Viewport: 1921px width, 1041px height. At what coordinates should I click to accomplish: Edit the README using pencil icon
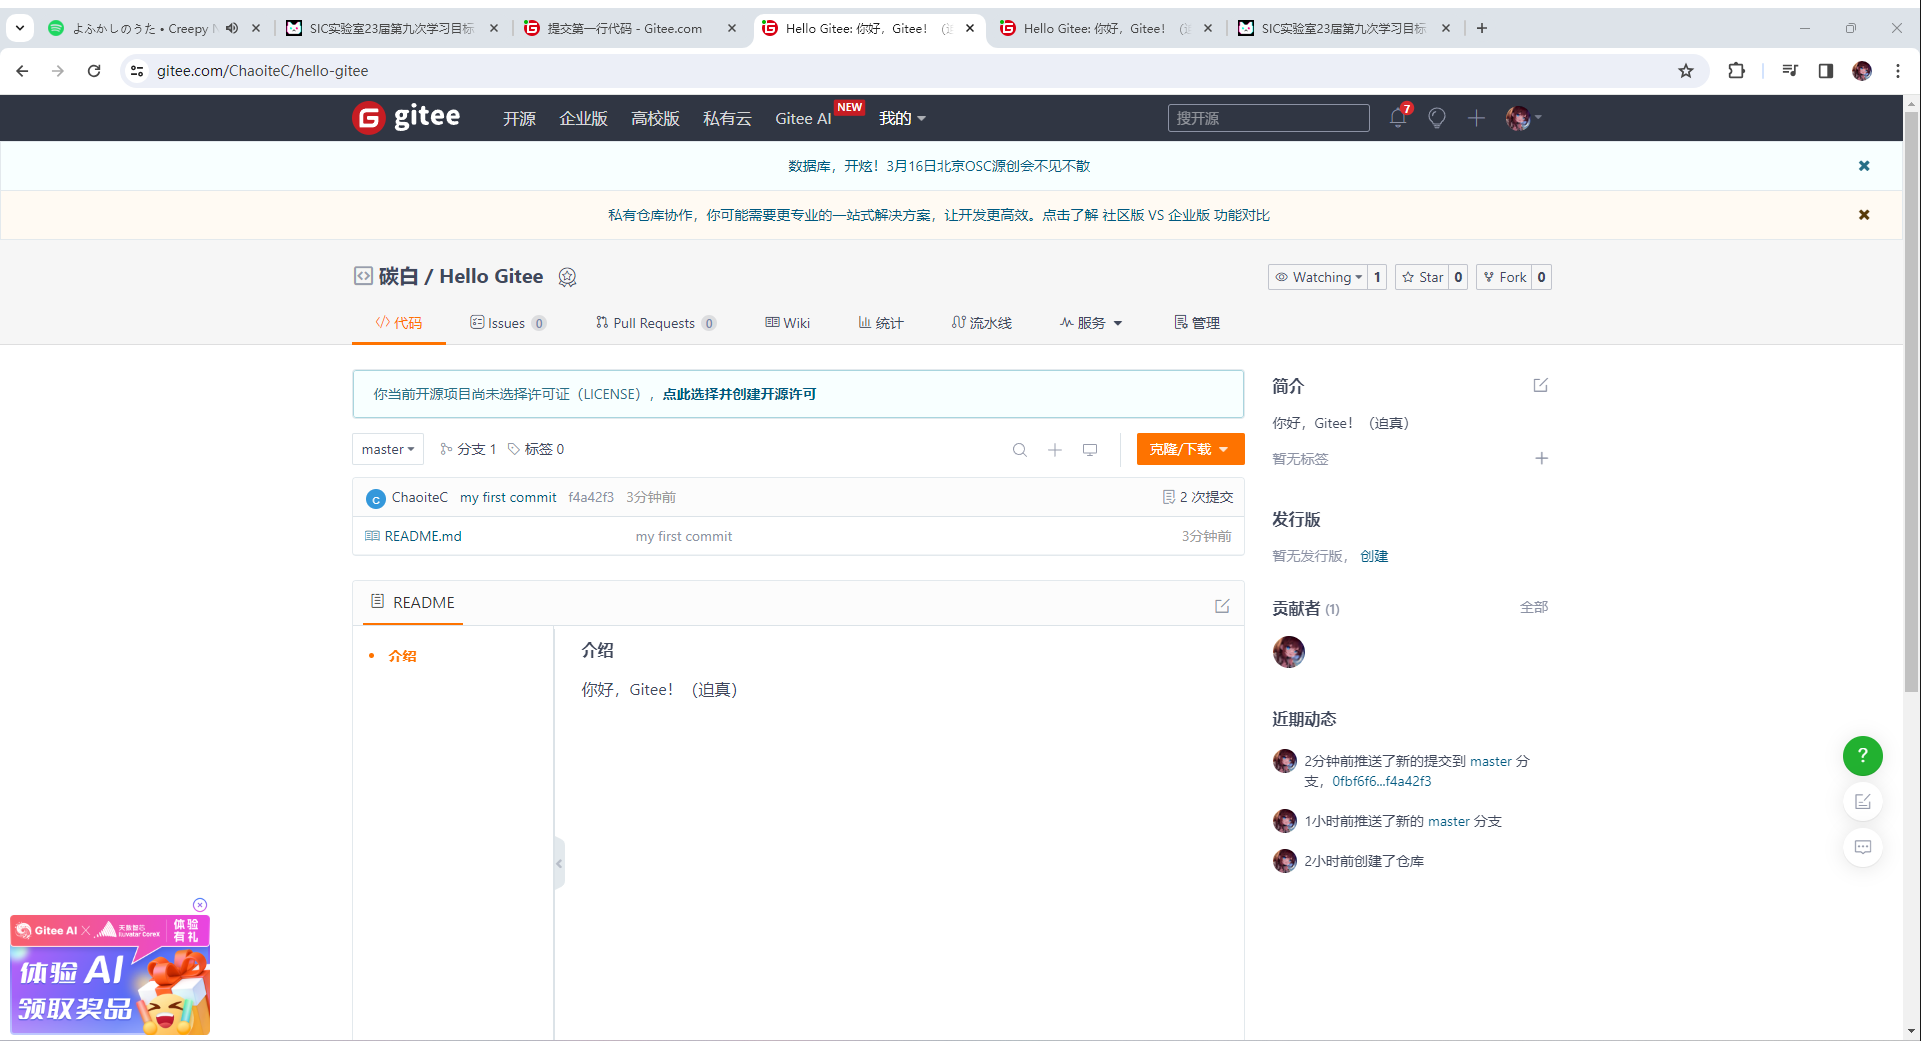1222,606
